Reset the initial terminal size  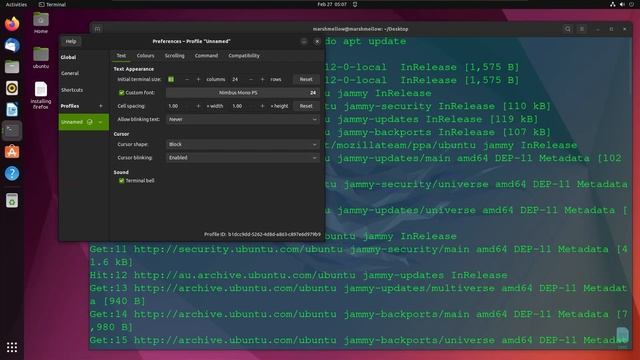pos(306,79)
